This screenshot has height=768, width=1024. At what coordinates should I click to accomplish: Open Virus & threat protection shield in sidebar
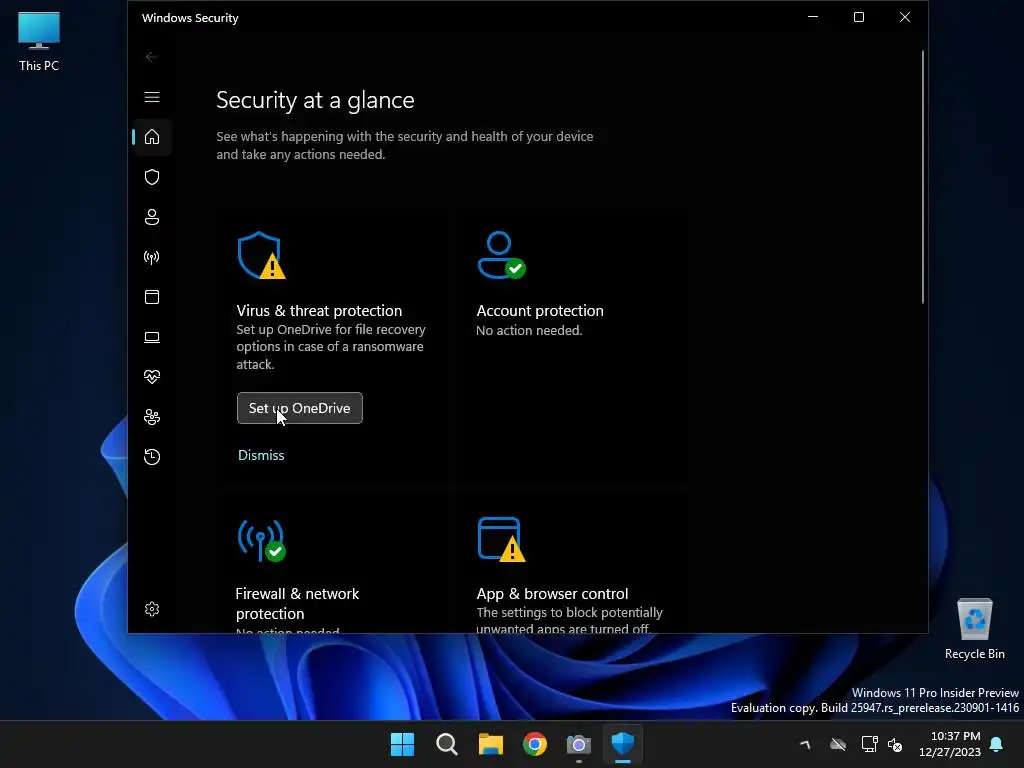(152, 177)
